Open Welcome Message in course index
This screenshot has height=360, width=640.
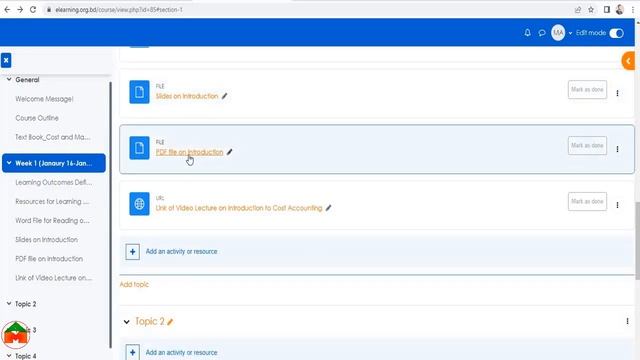(44, 99)
